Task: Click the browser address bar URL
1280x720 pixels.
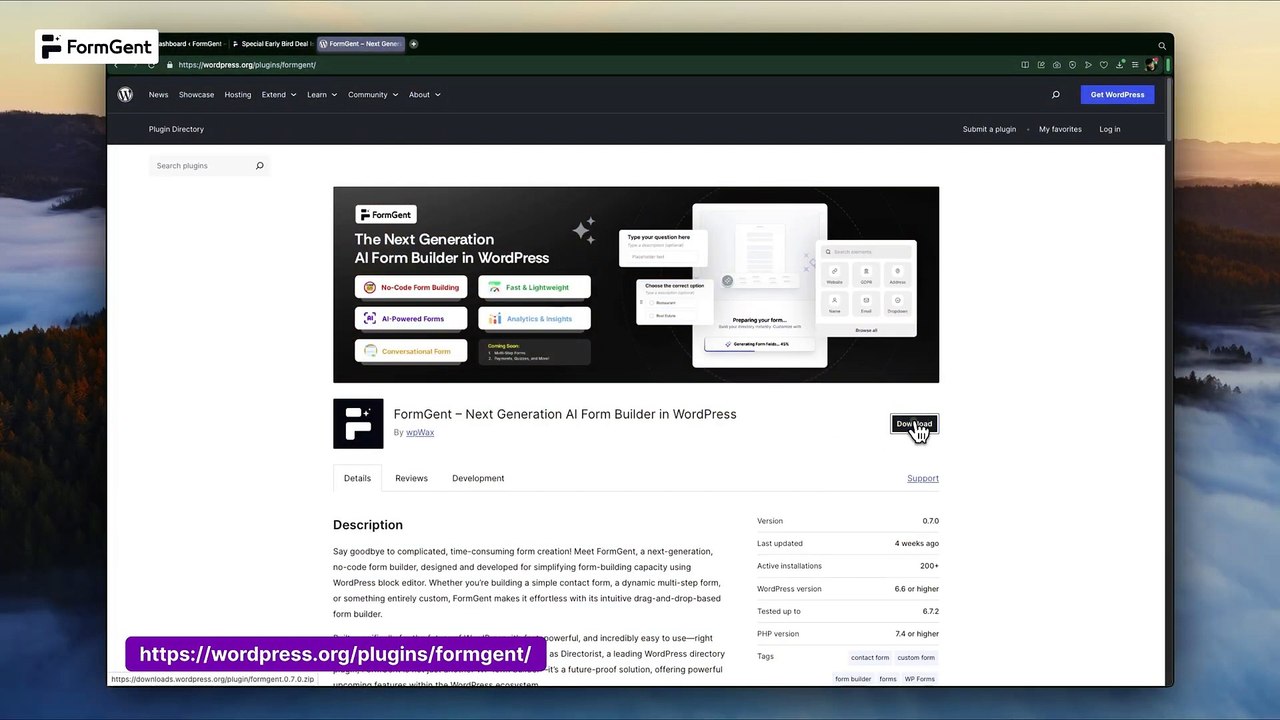Action: click(x=247, y=65)
